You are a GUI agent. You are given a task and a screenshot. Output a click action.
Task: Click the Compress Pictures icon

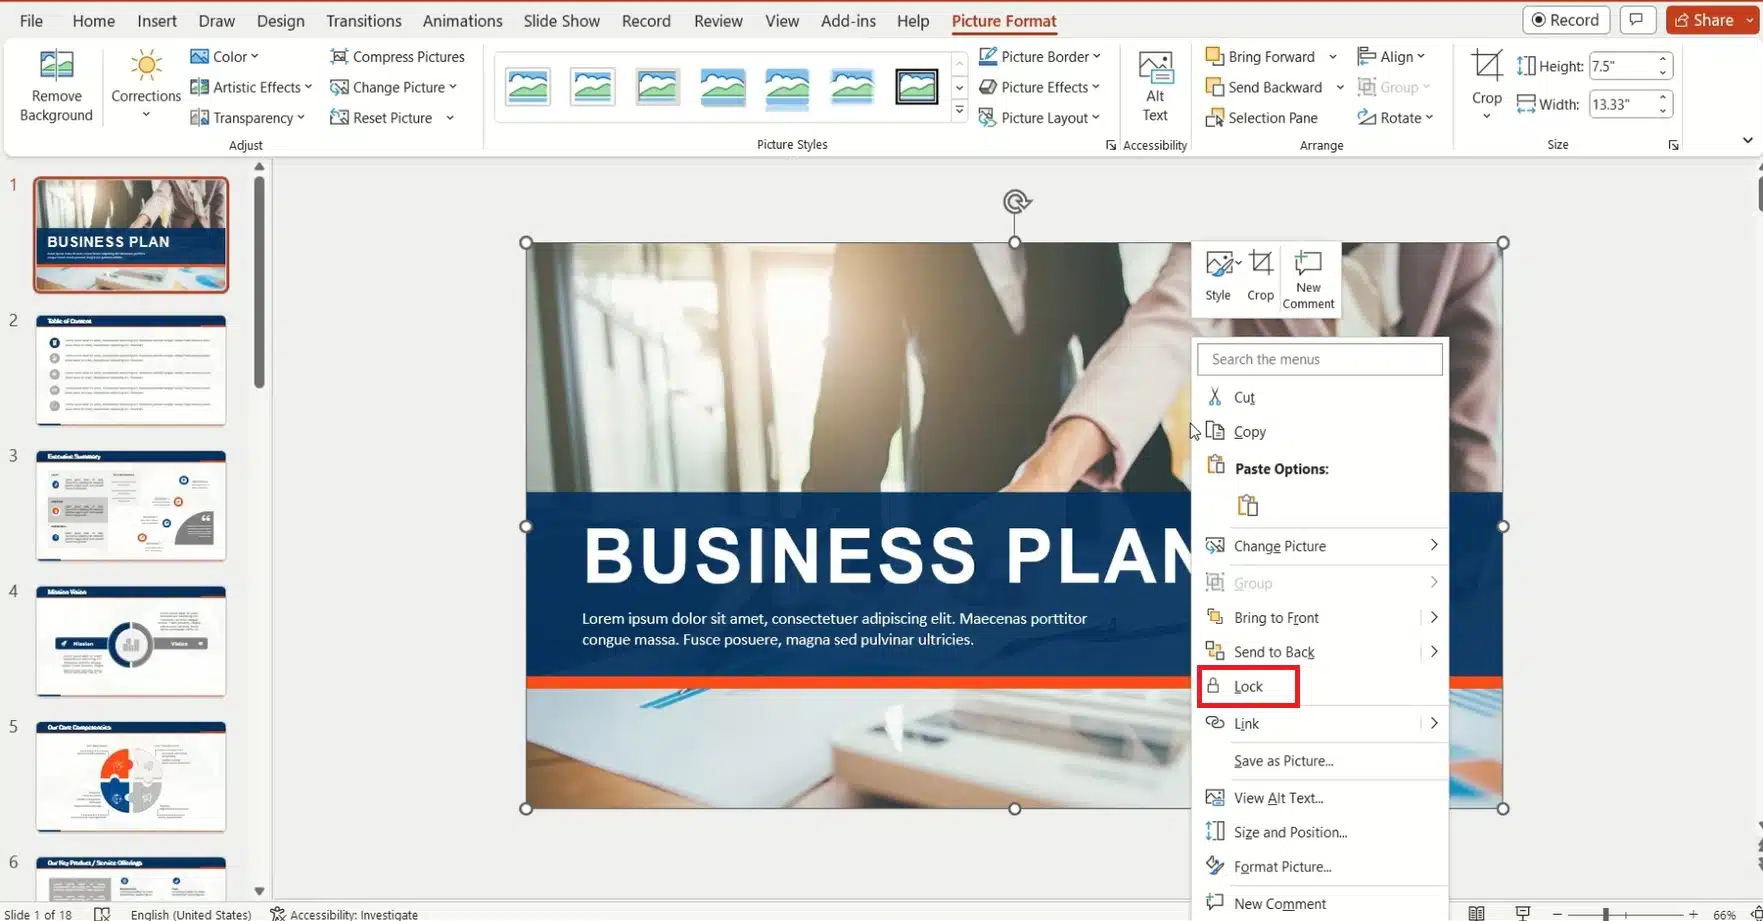tap(339, 57)
